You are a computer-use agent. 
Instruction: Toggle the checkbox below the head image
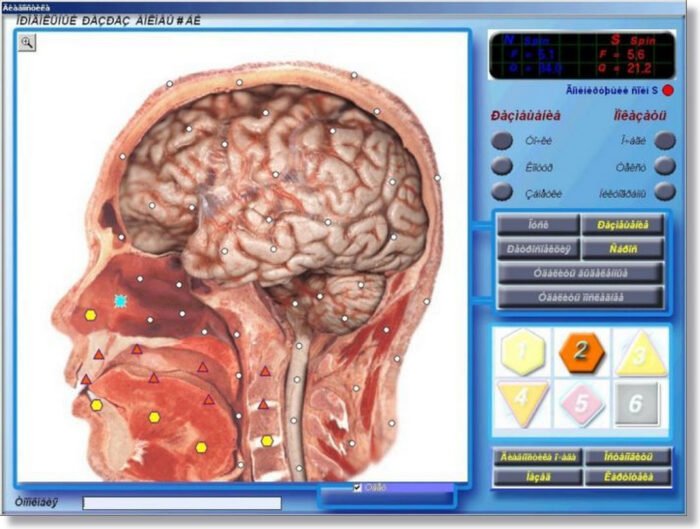[357, 487]
